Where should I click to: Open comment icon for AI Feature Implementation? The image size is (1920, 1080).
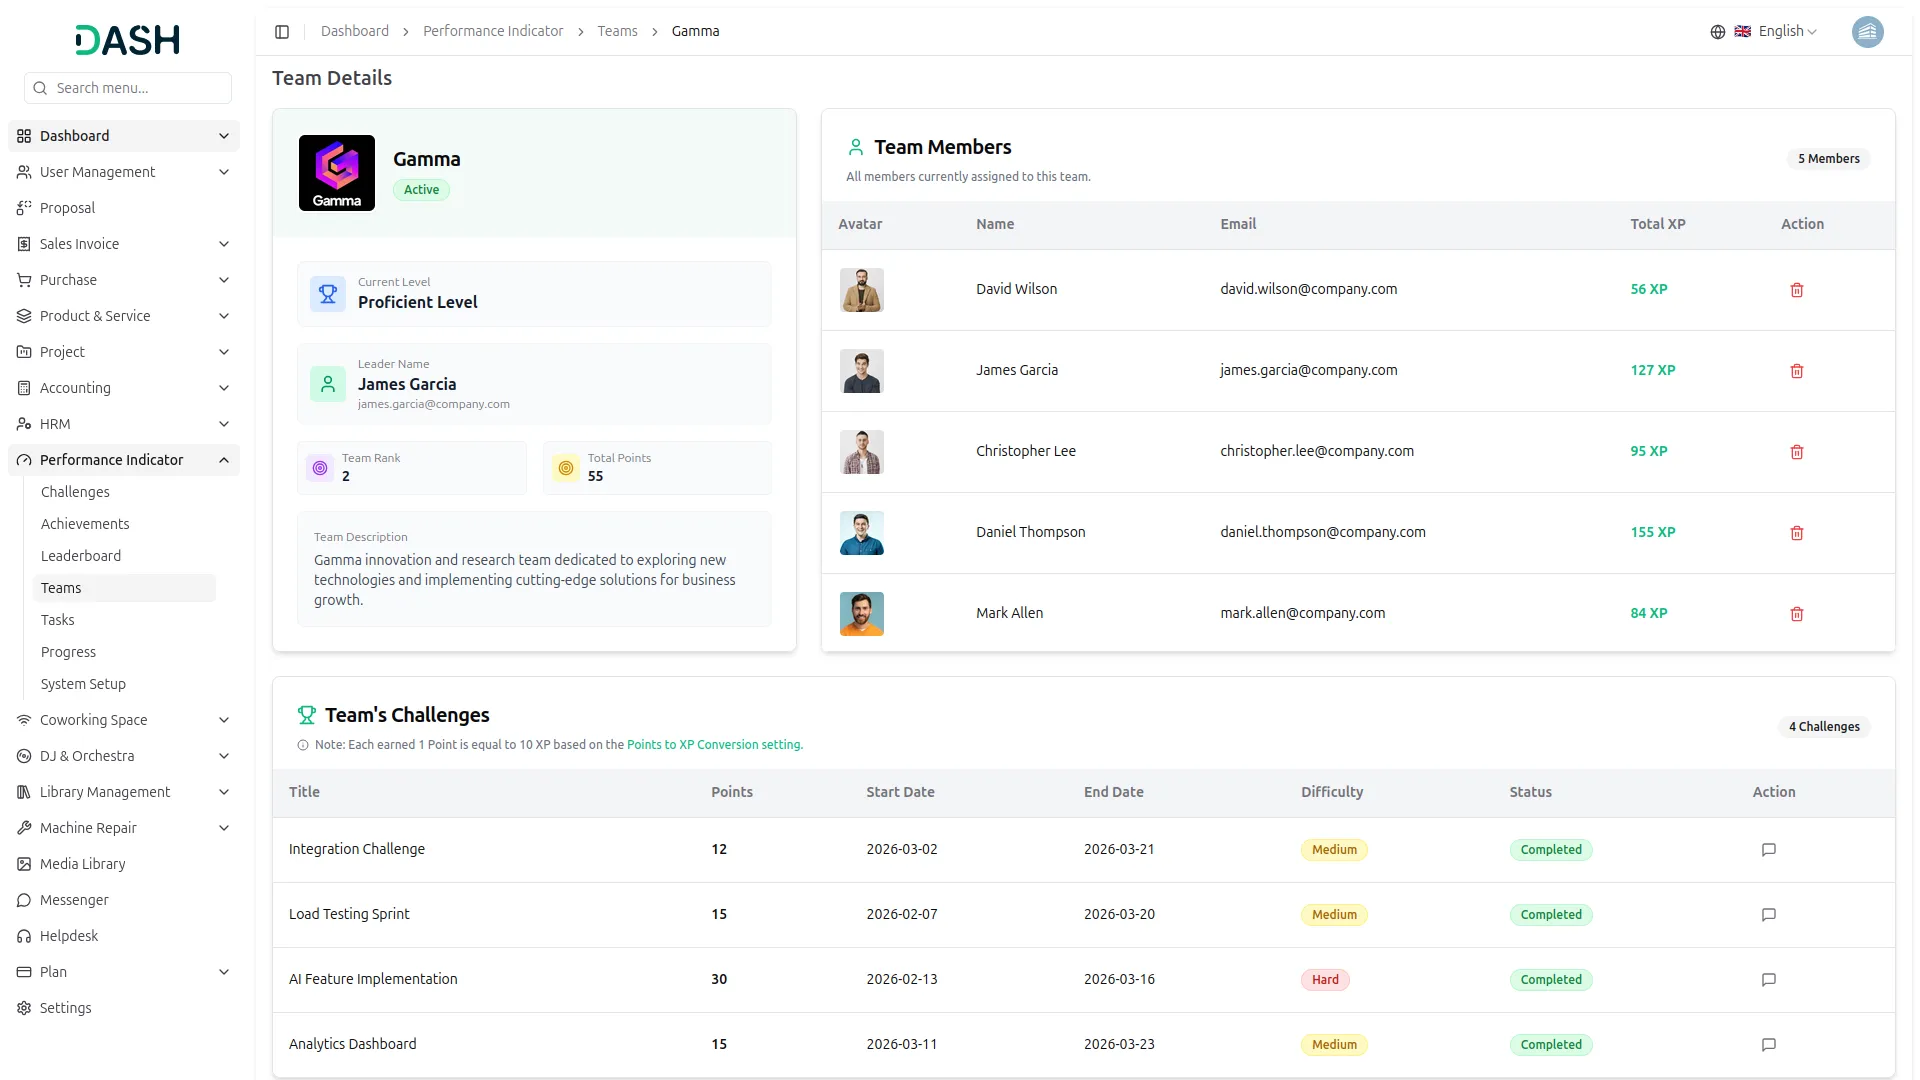(x=1768, y=980)
